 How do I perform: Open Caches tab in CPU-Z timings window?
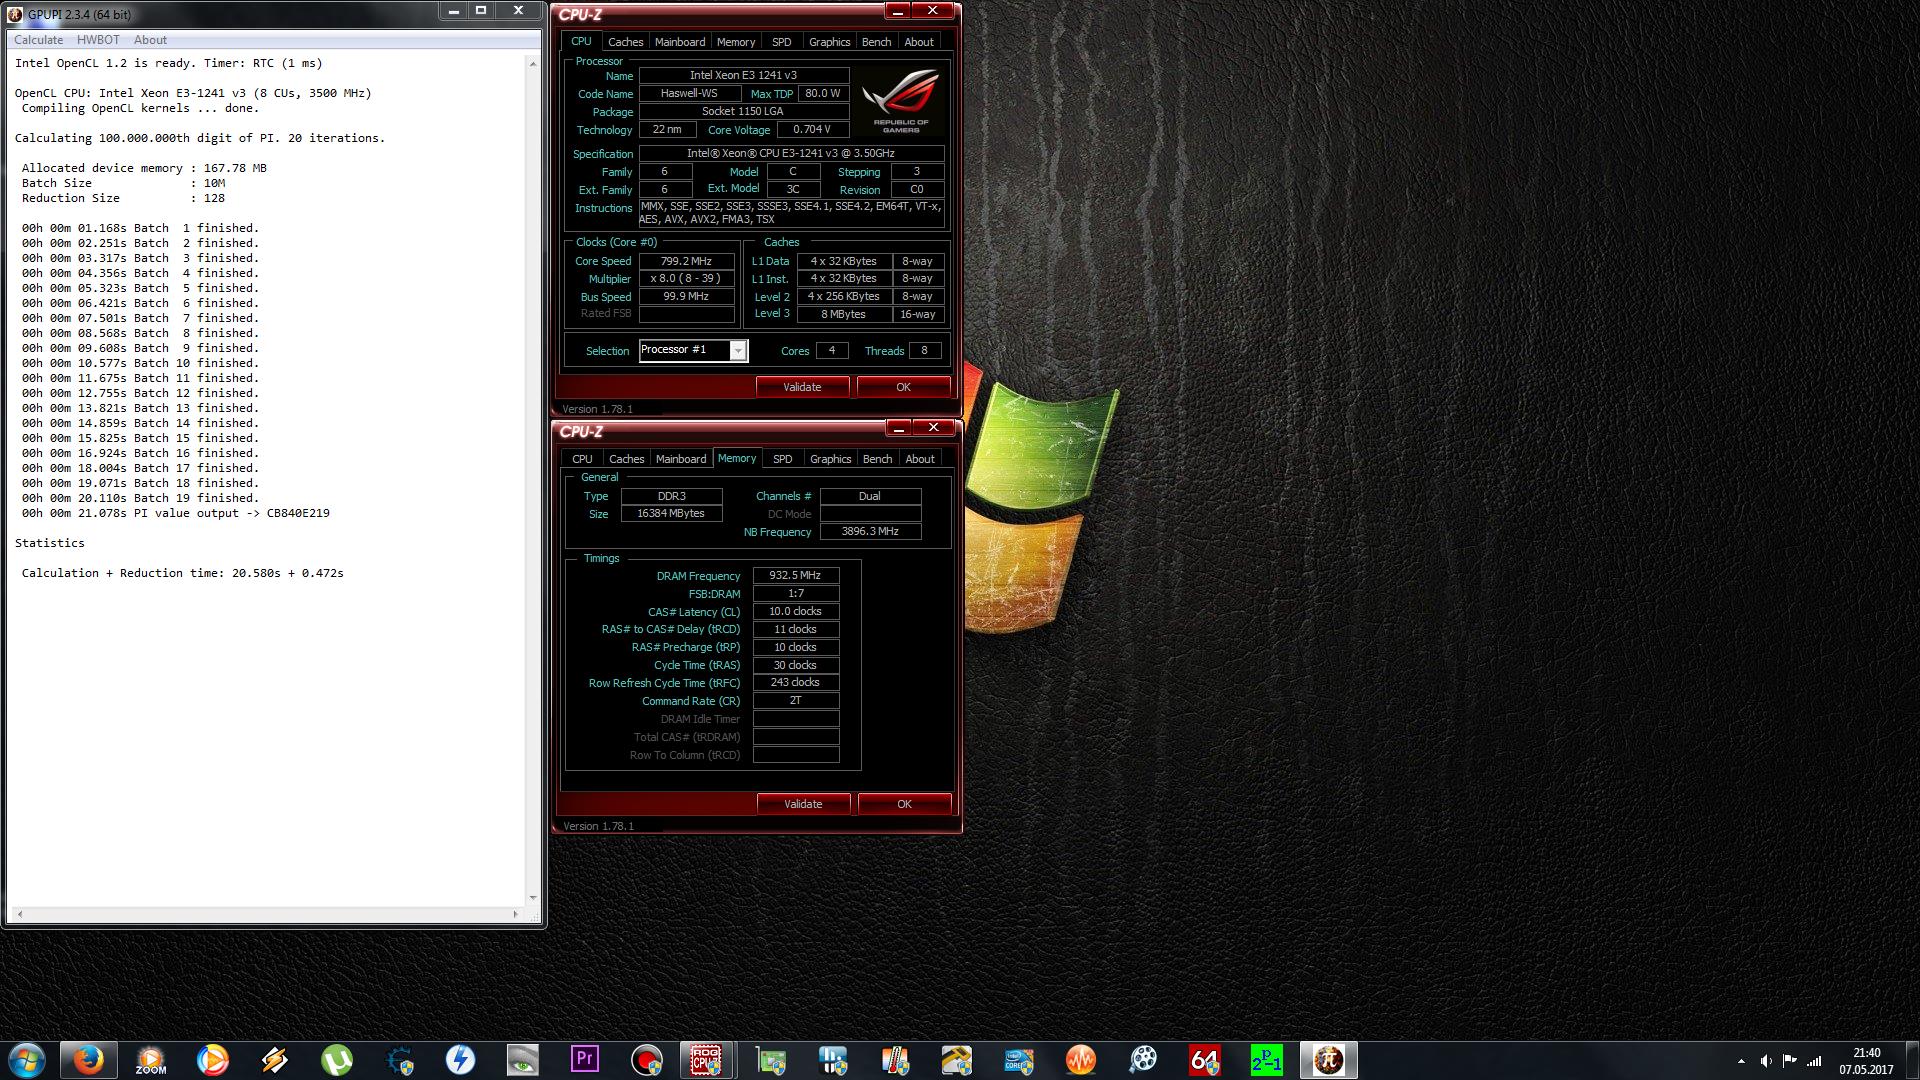click(x=626, y=459)
